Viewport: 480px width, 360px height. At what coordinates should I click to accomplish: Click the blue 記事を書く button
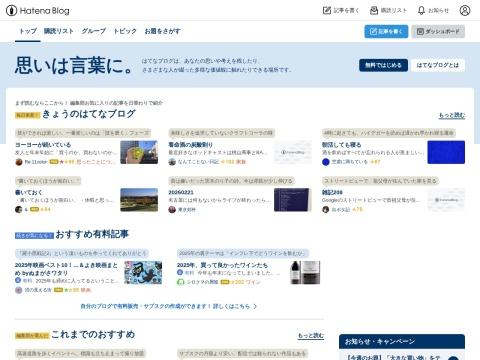tap(386, 31)
